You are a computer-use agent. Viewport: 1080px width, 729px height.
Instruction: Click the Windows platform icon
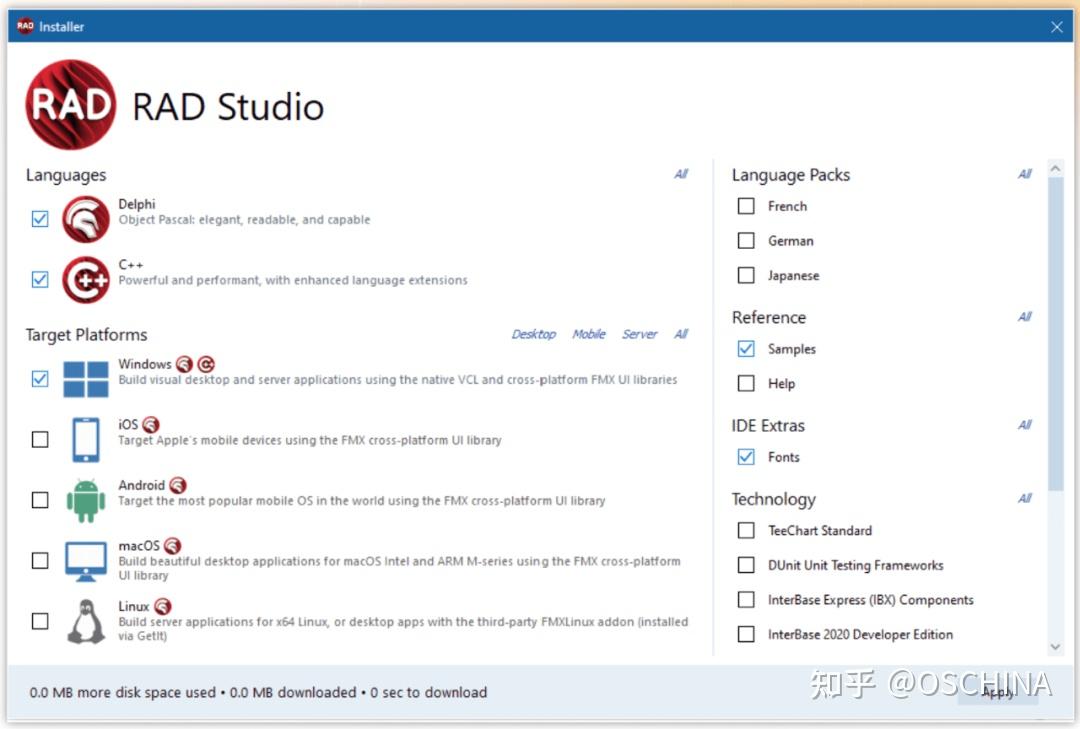[x=85, y=379]
